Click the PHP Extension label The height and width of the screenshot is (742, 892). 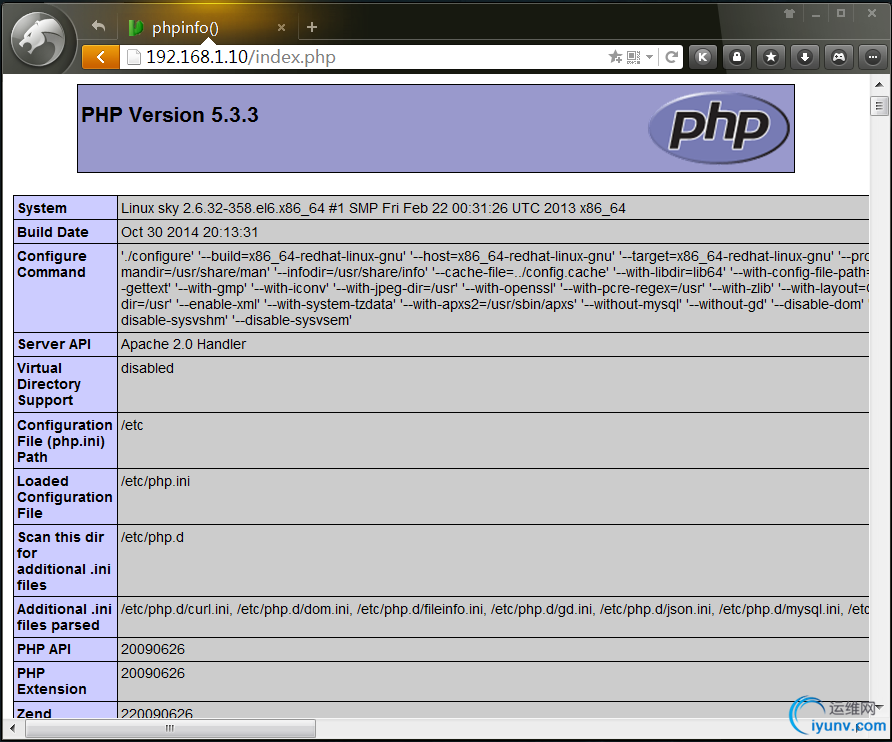pyautogui.click(x=52, y=681)
